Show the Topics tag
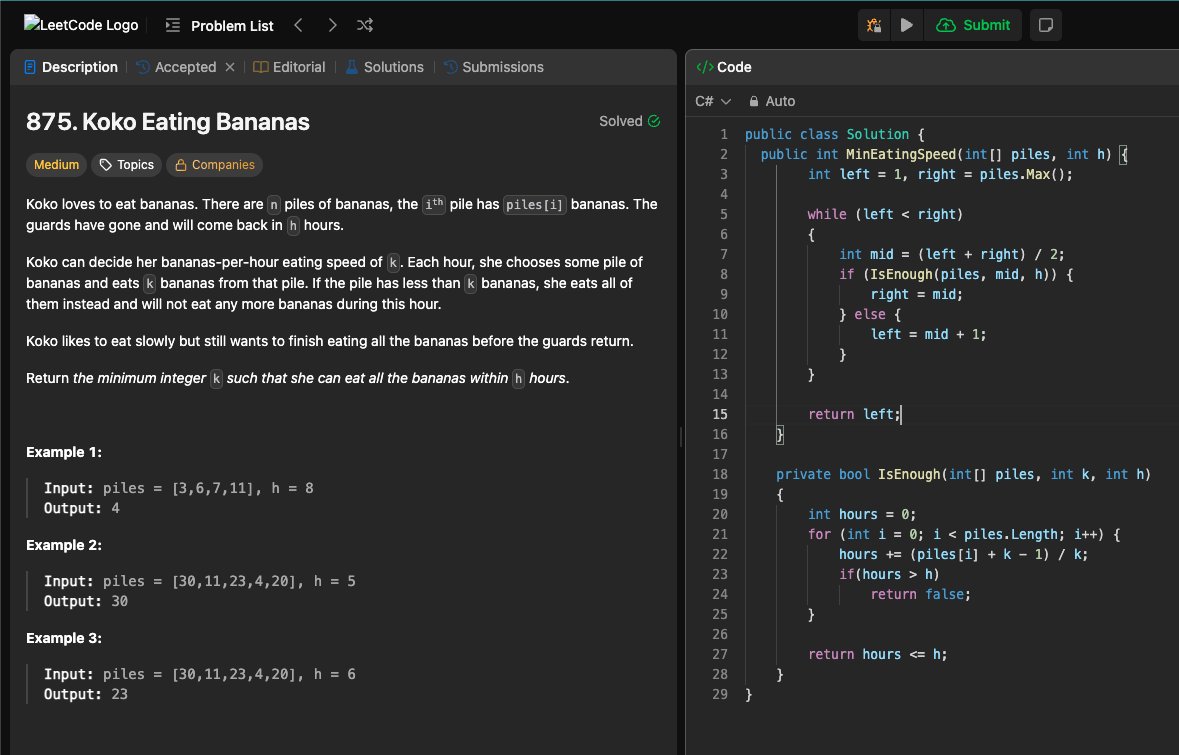The width and height of the screenshot is (1179, 755). point(126,165)
